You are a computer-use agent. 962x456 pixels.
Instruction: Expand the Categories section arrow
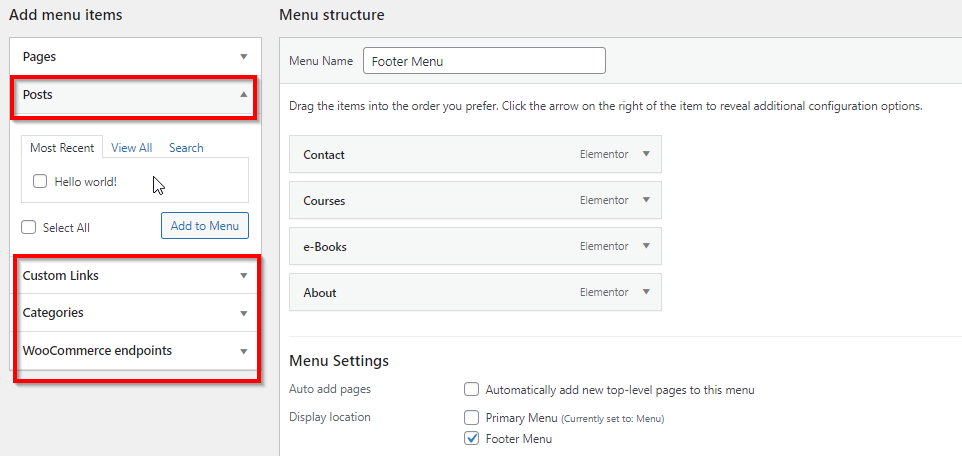(244, 313)
